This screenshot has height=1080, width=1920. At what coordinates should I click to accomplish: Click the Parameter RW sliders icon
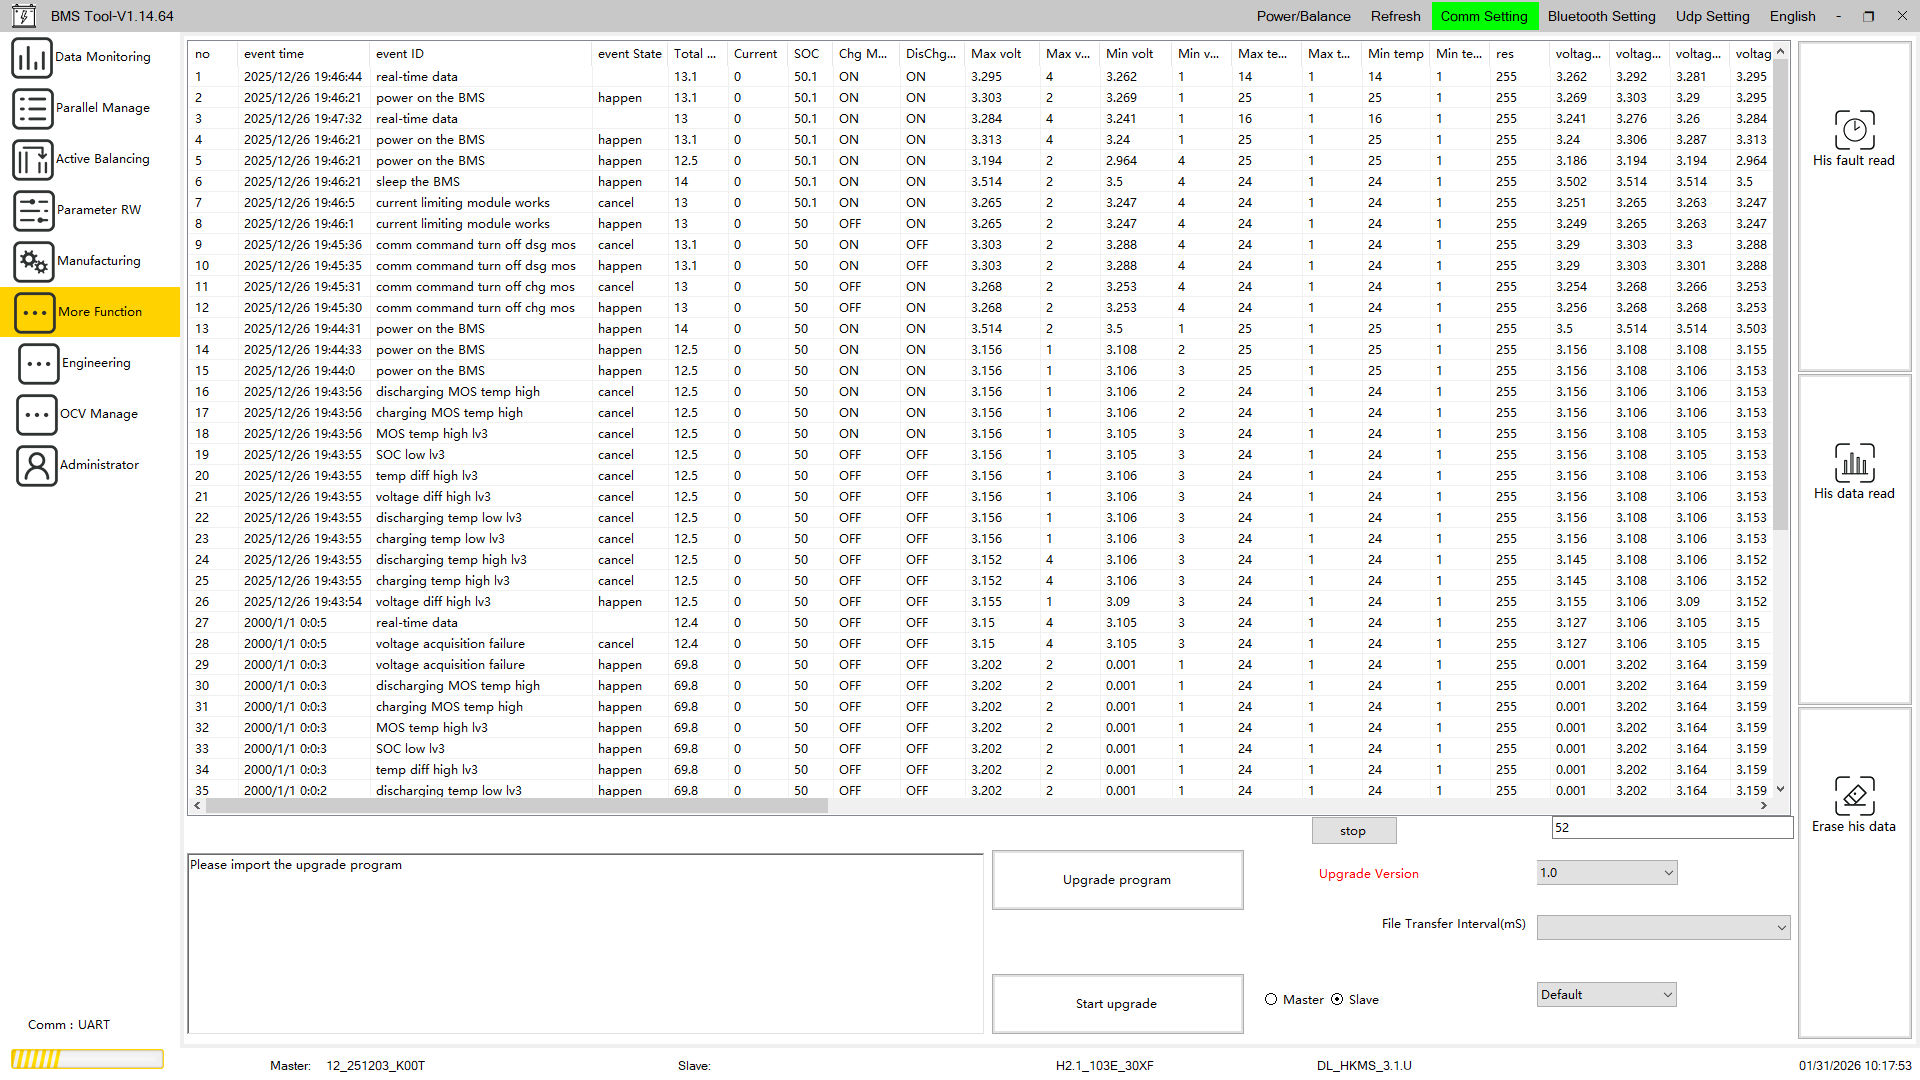[x=32, y=211]
